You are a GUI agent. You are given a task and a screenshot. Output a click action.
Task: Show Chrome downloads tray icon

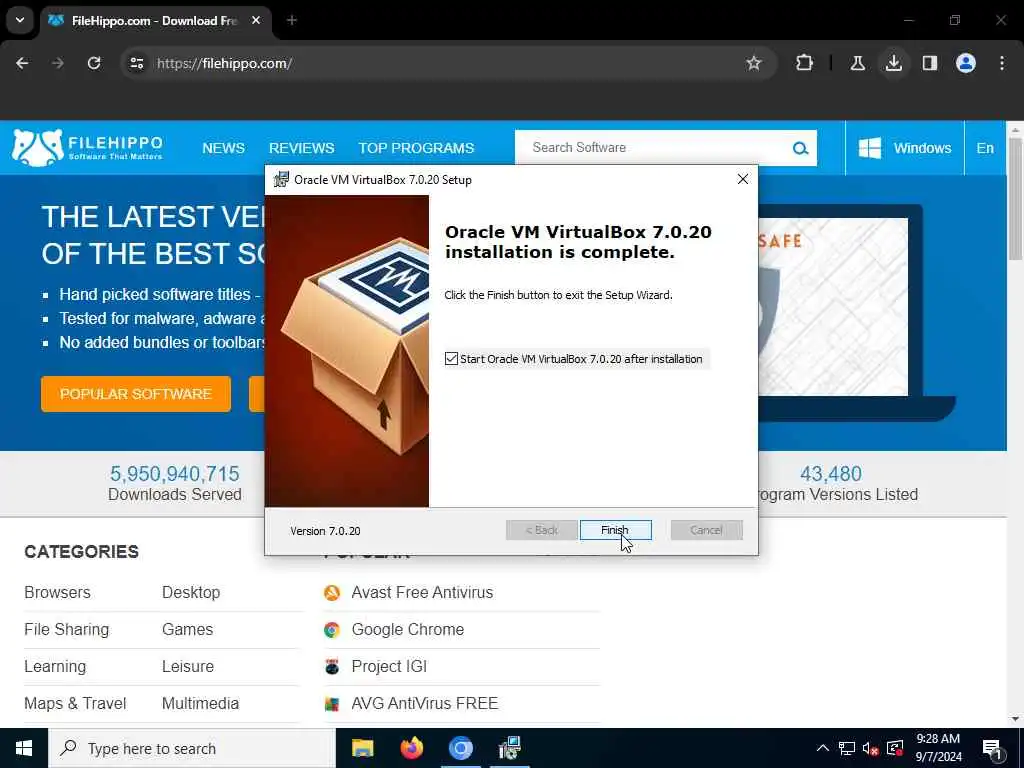(x=893, y=63)
